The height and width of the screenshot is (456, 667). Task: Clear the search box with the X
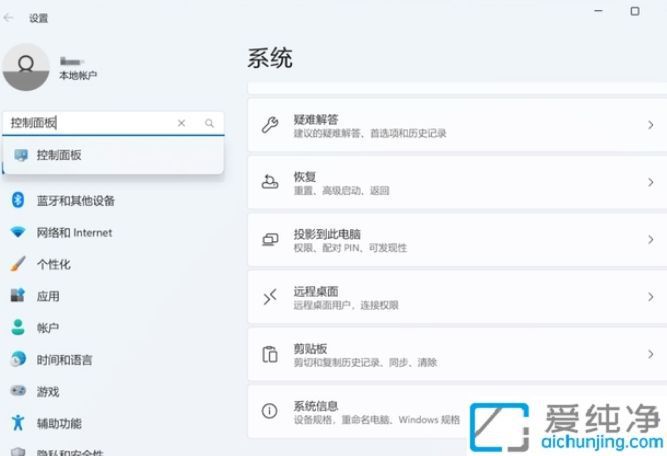point(181,123)
